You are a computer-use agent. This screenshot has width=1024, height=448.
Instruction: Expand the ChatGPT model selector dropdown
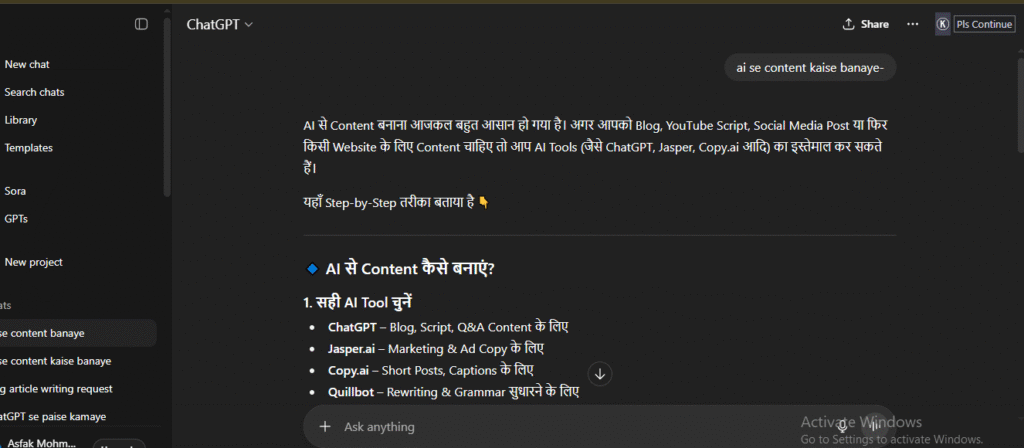click(x=219, y=24)
